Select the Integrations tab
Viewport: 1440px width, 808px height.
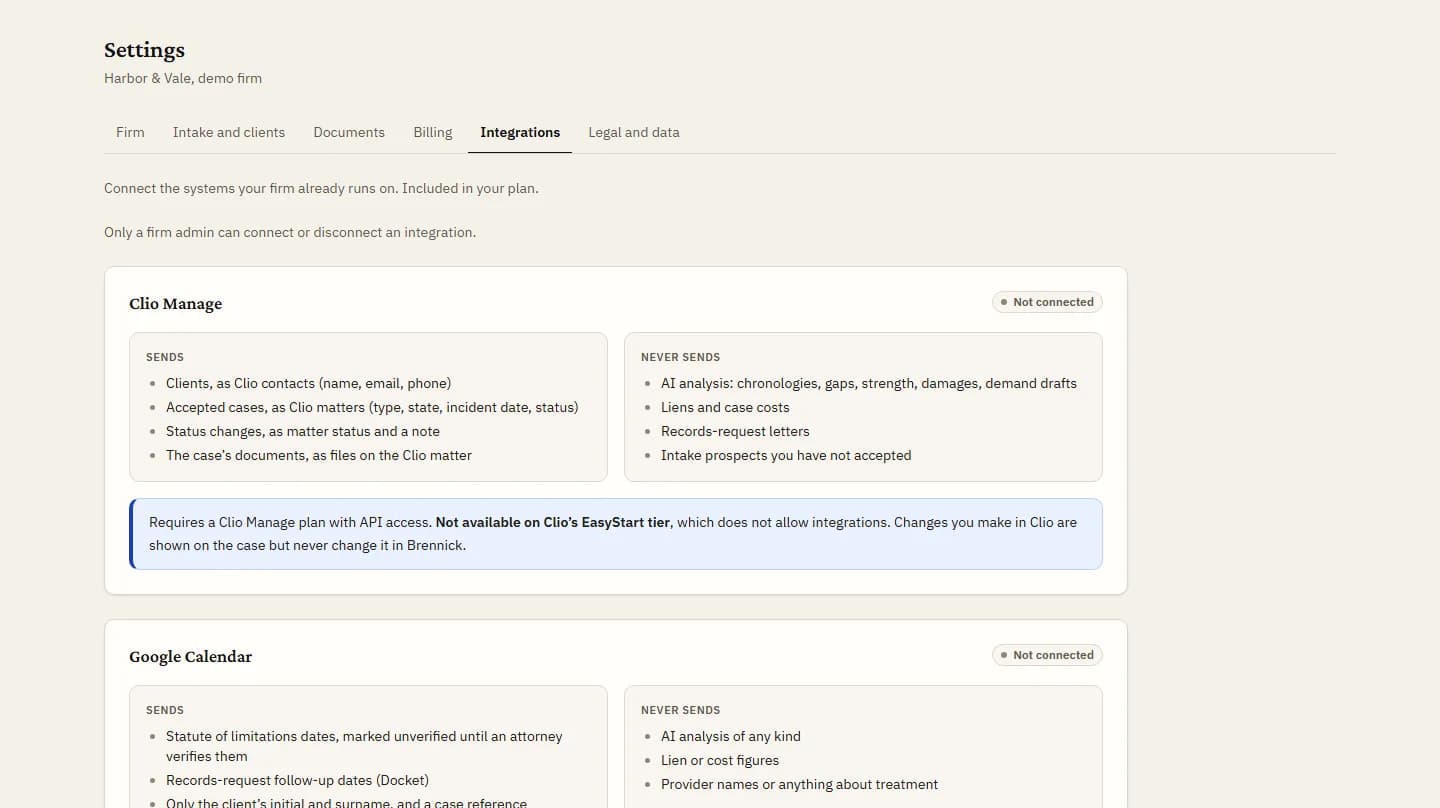[520, 132]
